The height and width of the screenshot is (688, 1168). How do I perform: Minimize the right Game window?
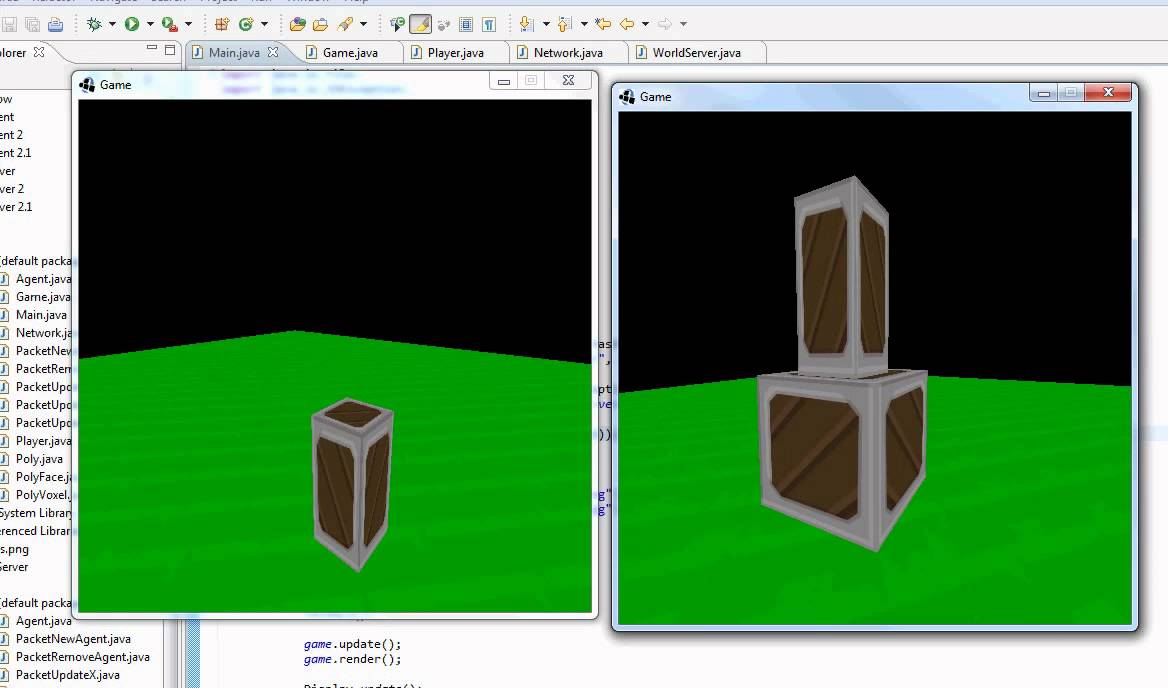pyautogui.click(x=1044, y=93)
